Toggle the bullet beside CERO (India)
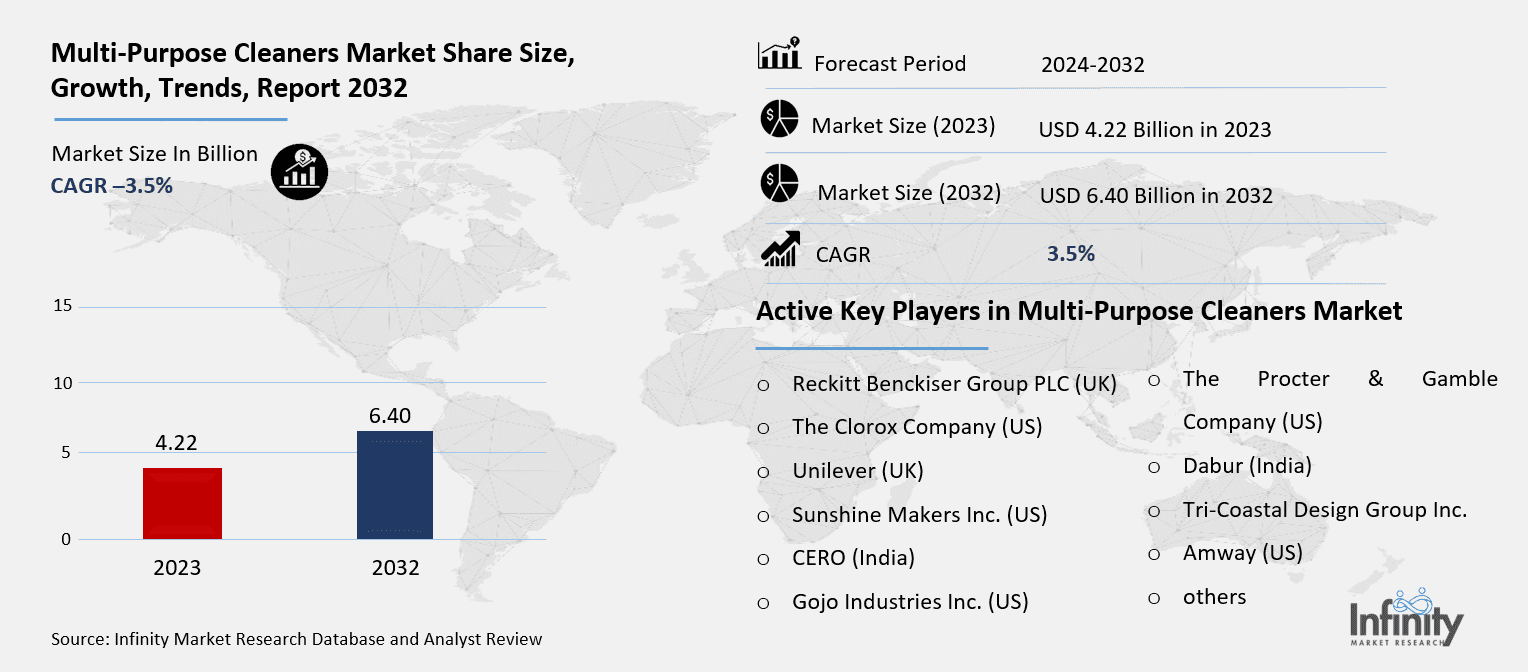Screen dimensions: 1528x672 coord(764,558)
